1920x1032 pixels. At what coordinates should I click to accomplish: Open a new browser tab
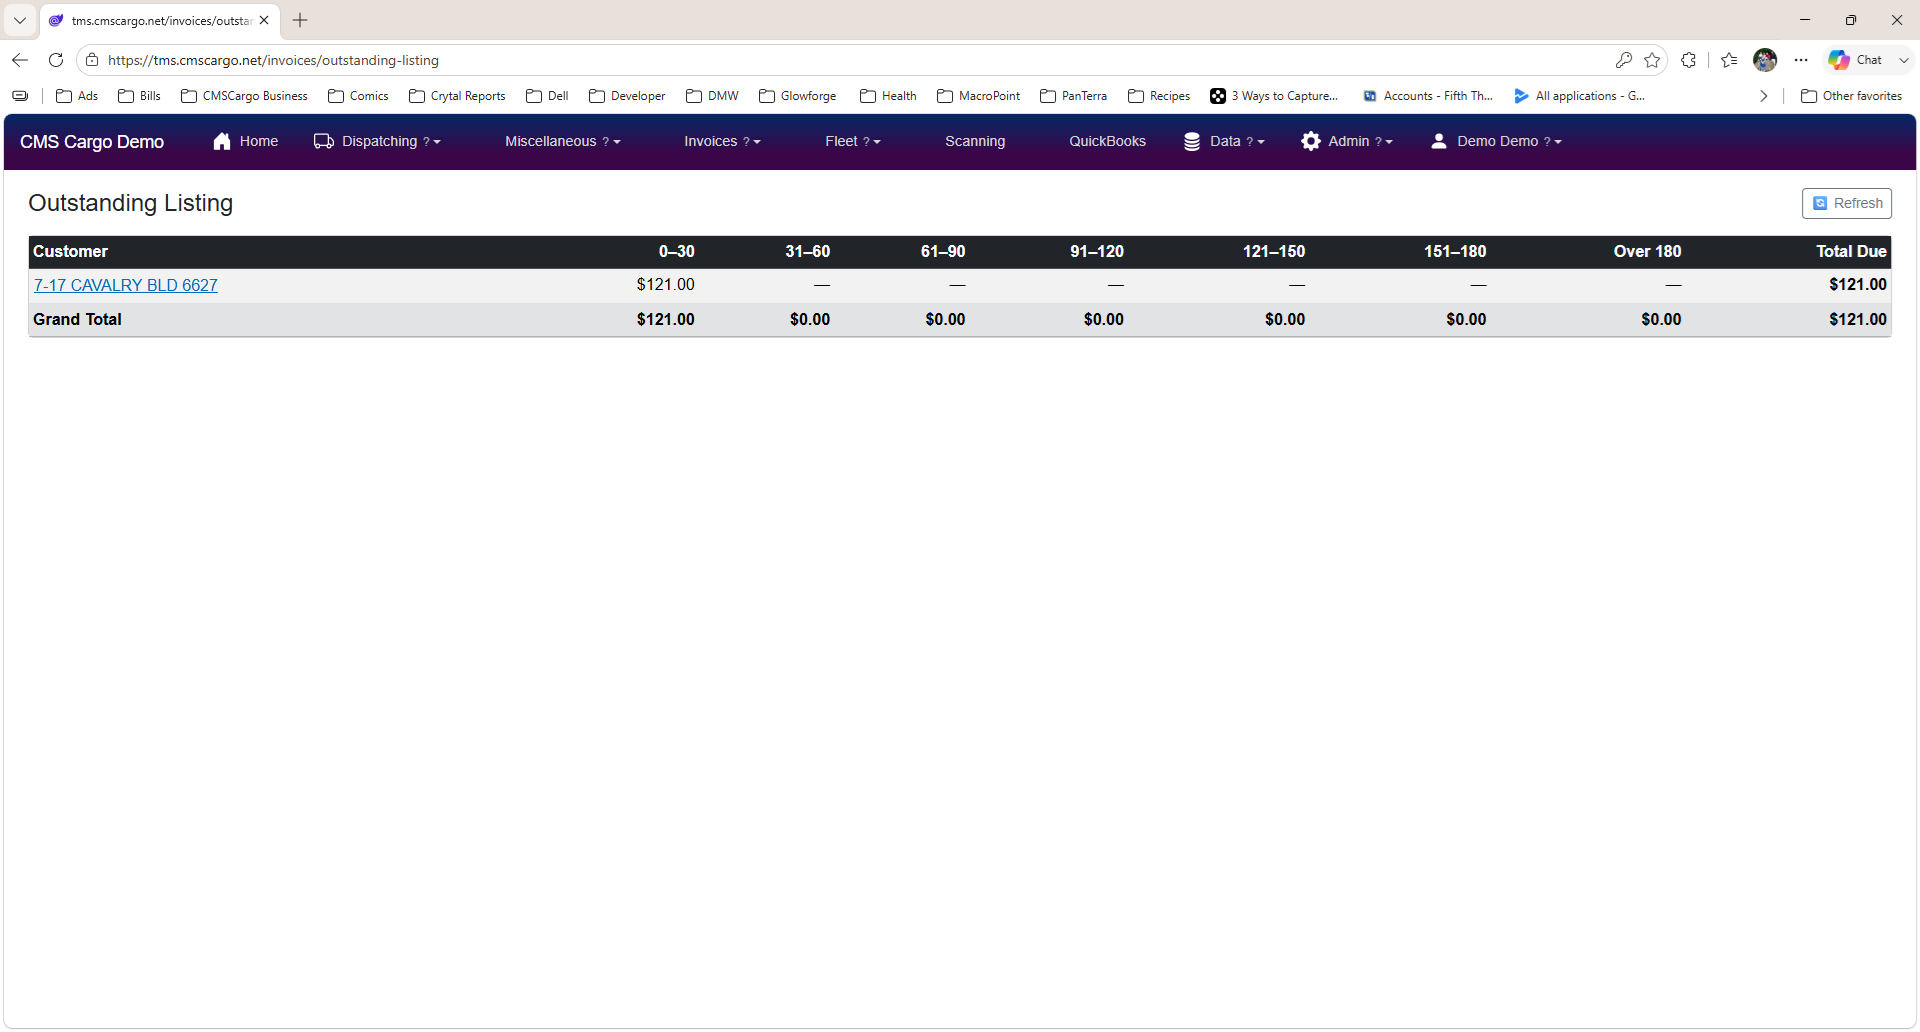point(300,20)
